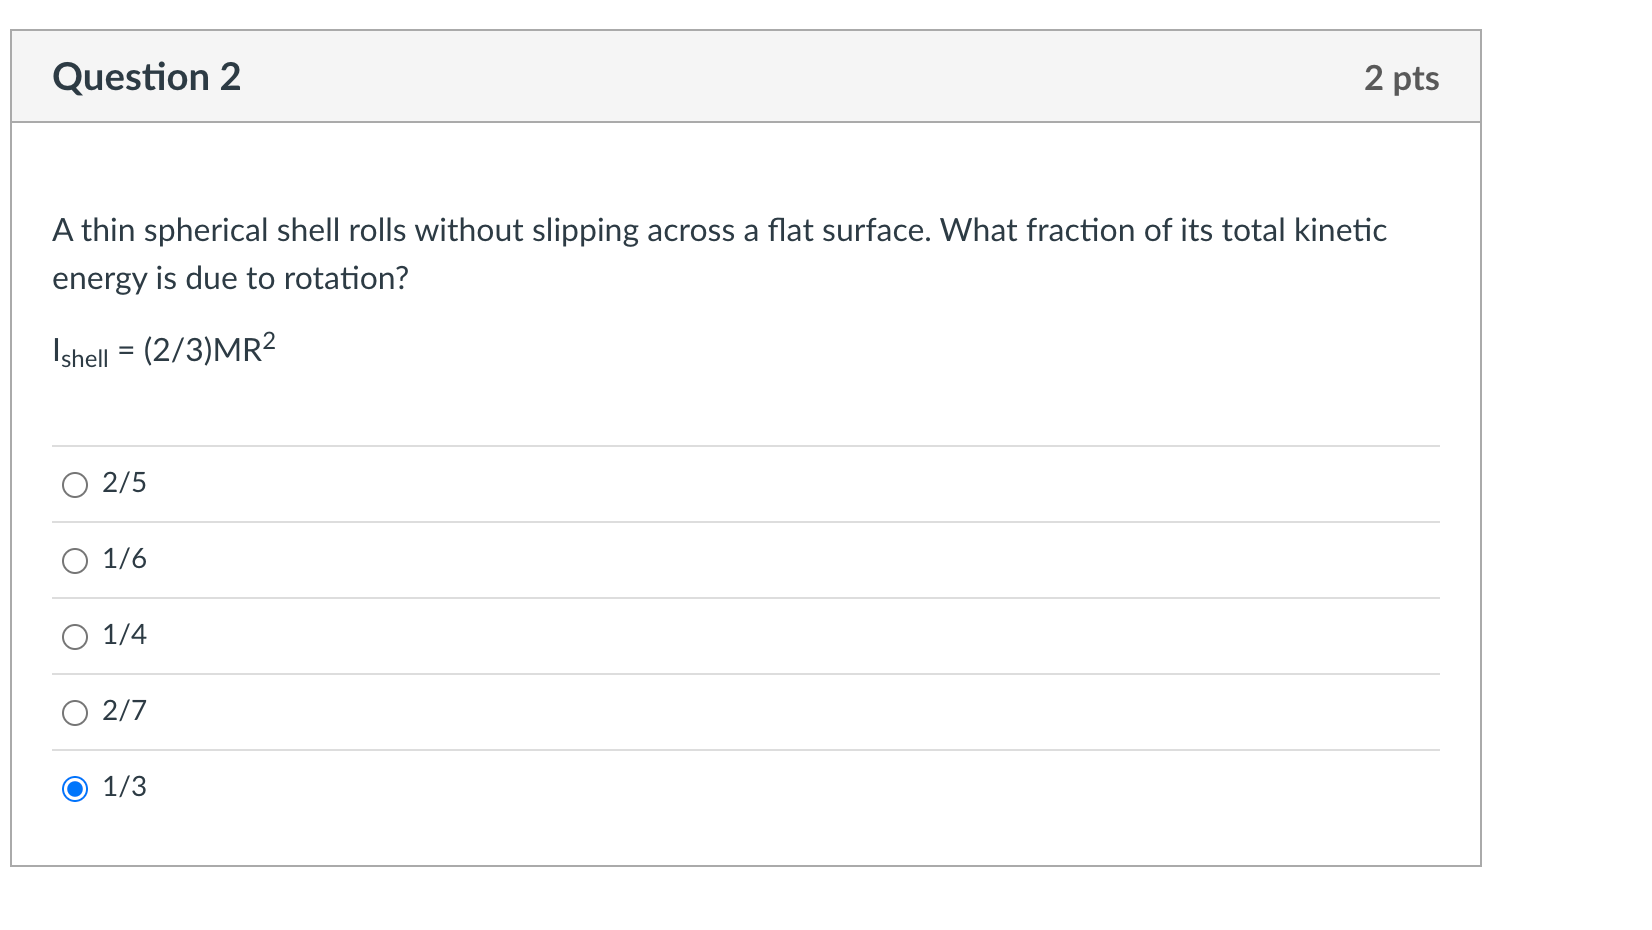Screen dimensions: 1652x930
Task: Click the divider below the 1/3 option
Action: [745, 825]
